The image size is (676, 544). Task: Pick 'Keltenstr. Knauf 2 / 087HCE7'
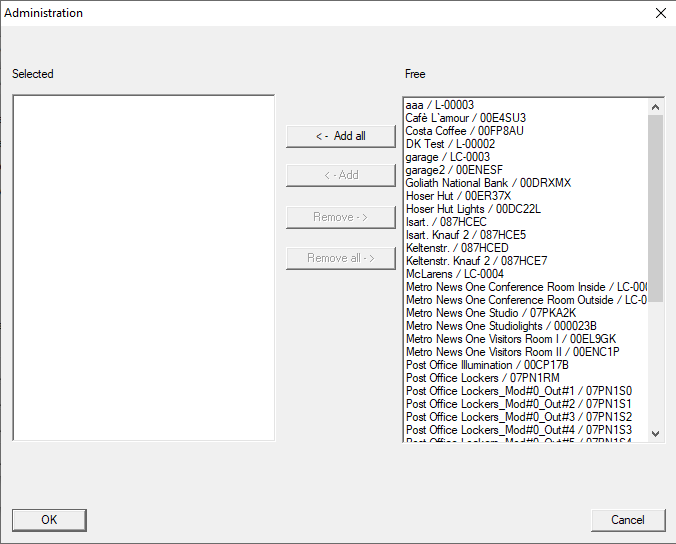476,261
